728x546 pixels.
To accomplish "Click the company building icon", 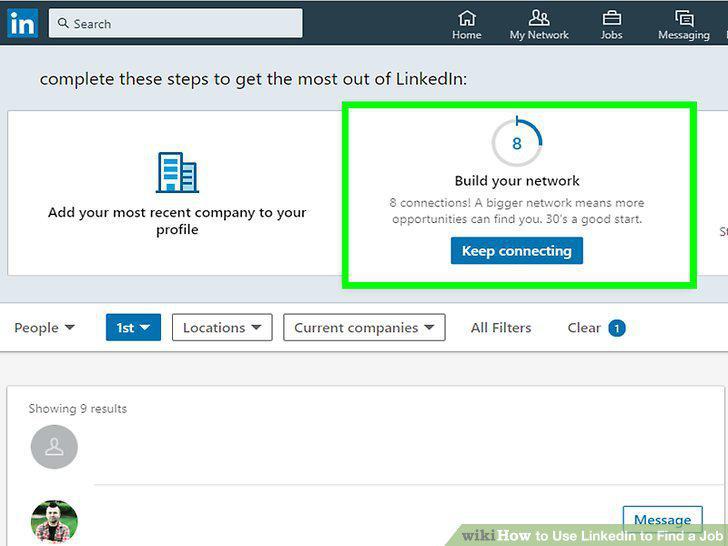I will point(177,172).
